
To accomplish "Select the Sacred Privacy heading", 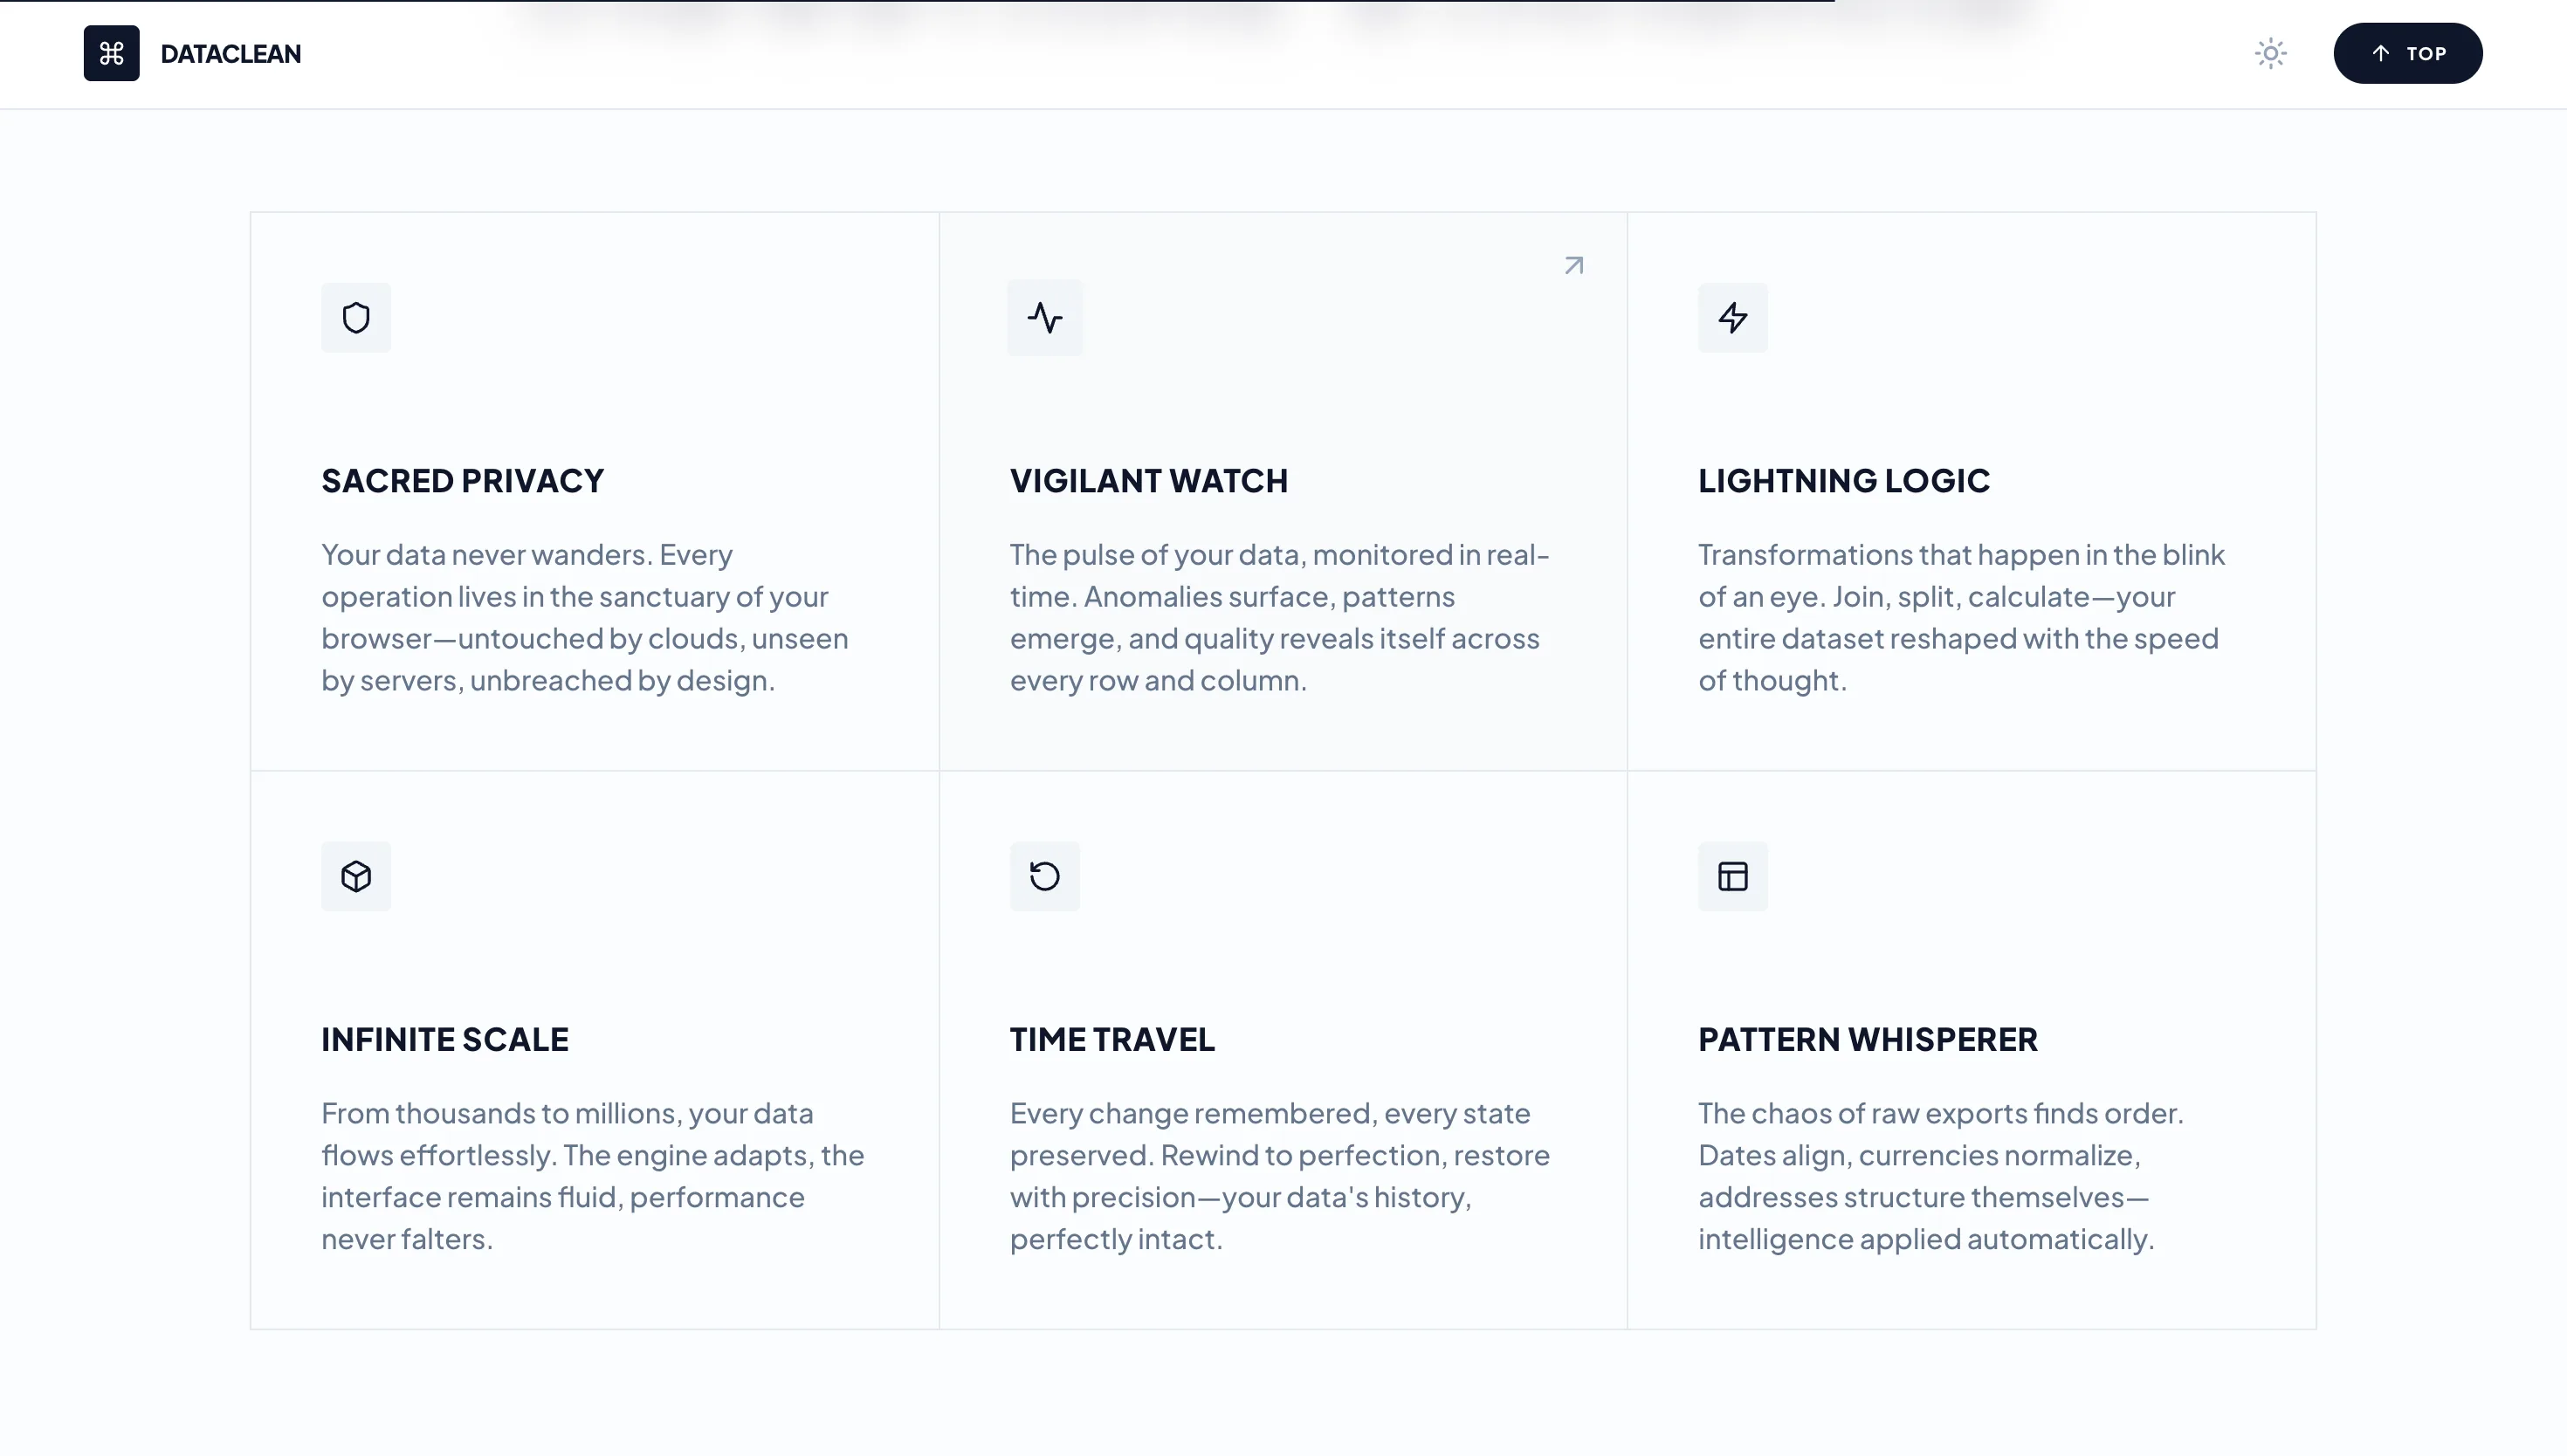I will pos(462,481).
